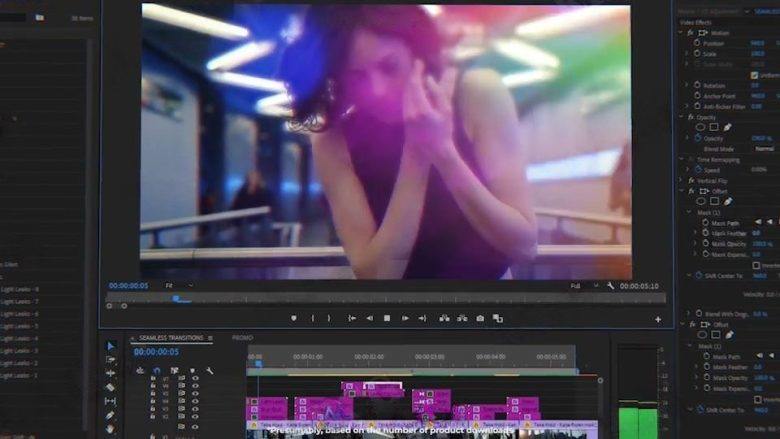Image resolution: width=780 pixels, height=439 pixels.
Task: Switch to the Seamless Transitions sequence tab
Action: point(170,338)
